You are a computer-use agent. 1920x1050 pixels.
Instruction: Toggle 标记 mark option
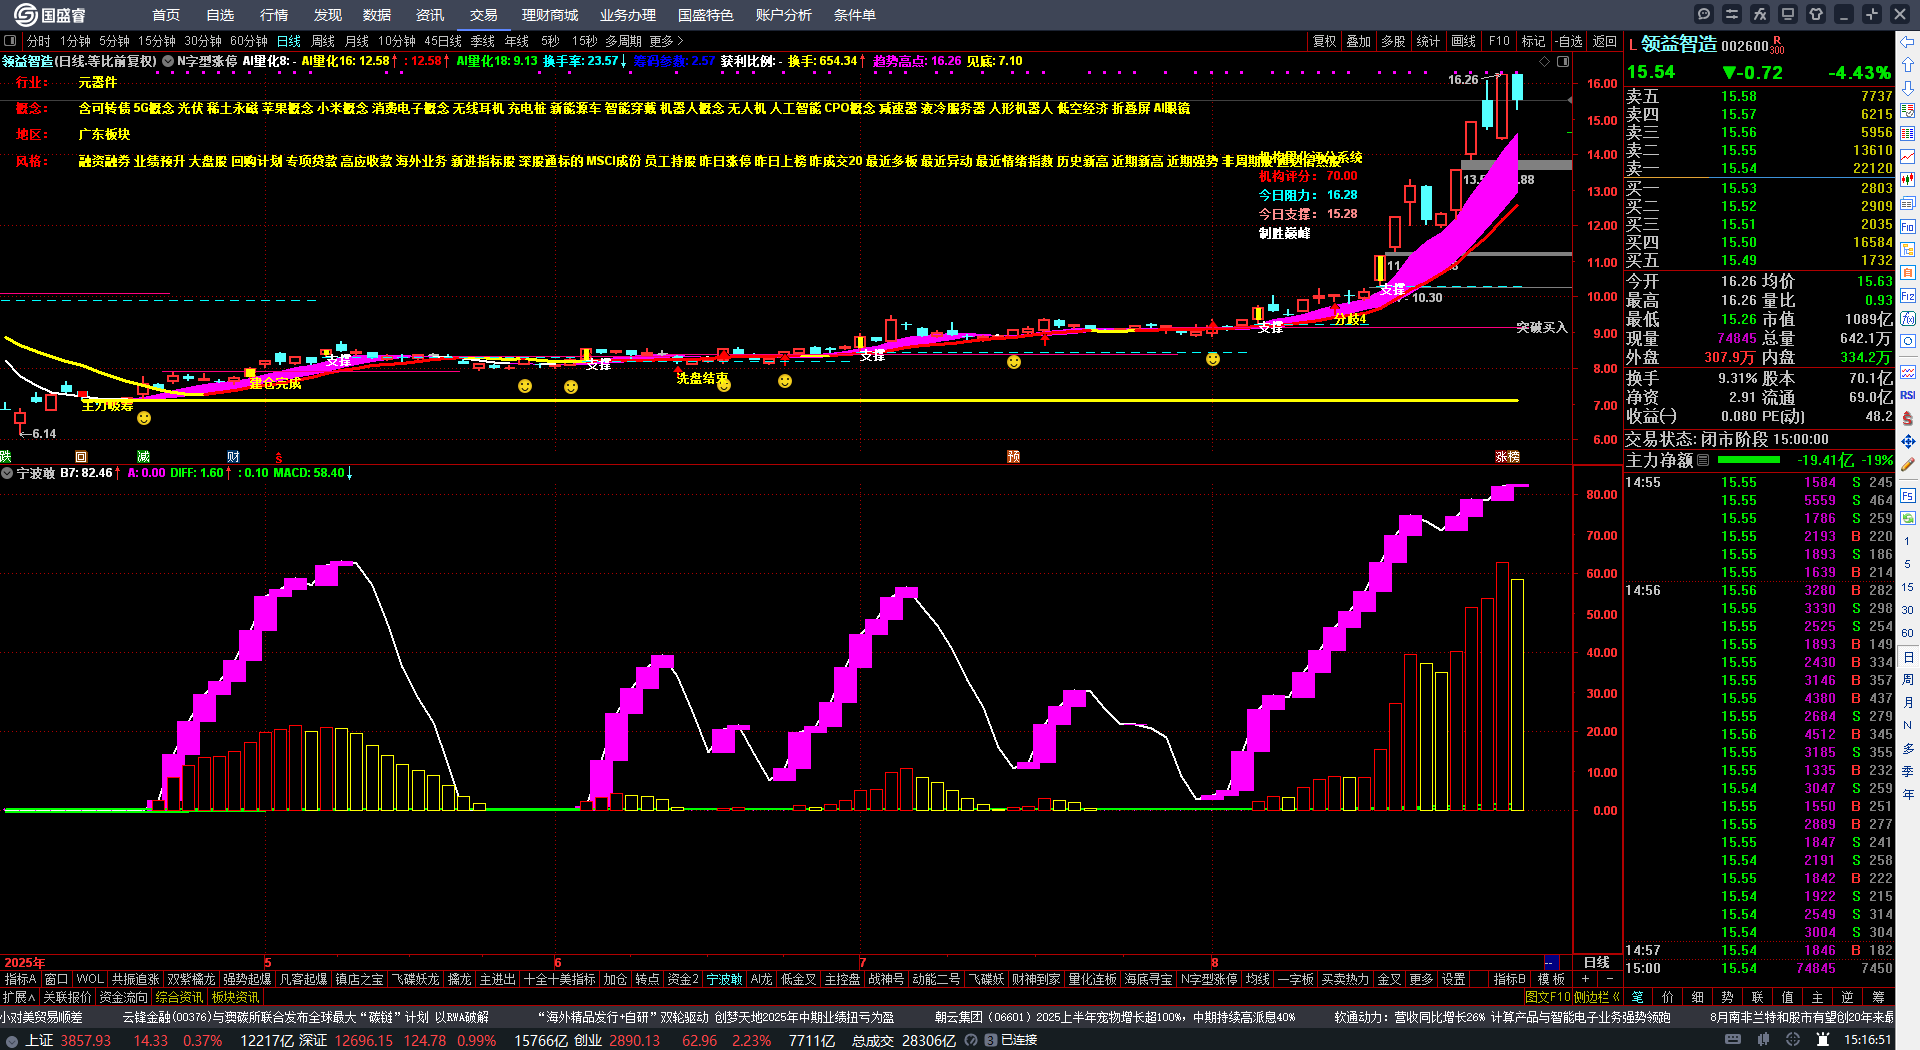pyautogui.click(x=1533, y=41)
